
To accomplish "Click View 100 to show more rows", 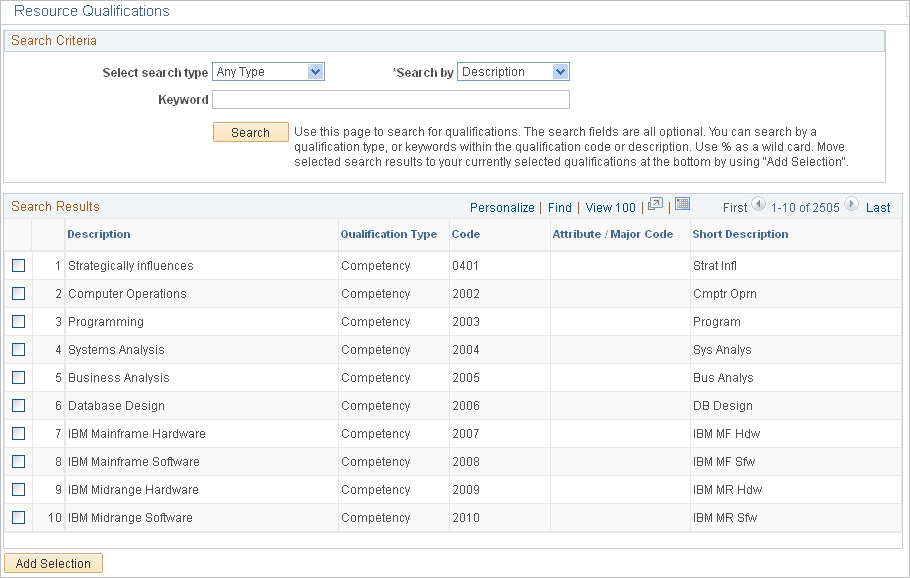I will click(x=610, y=207).
